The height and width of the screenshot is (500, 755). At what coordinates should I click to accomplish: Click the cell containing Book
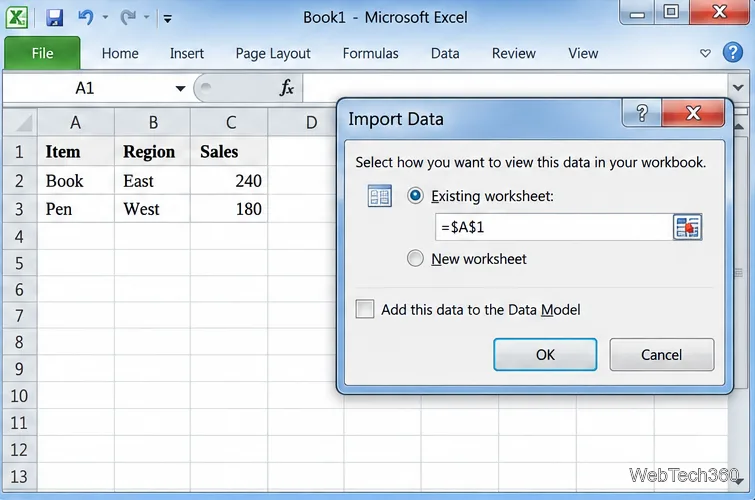[76, 181]
